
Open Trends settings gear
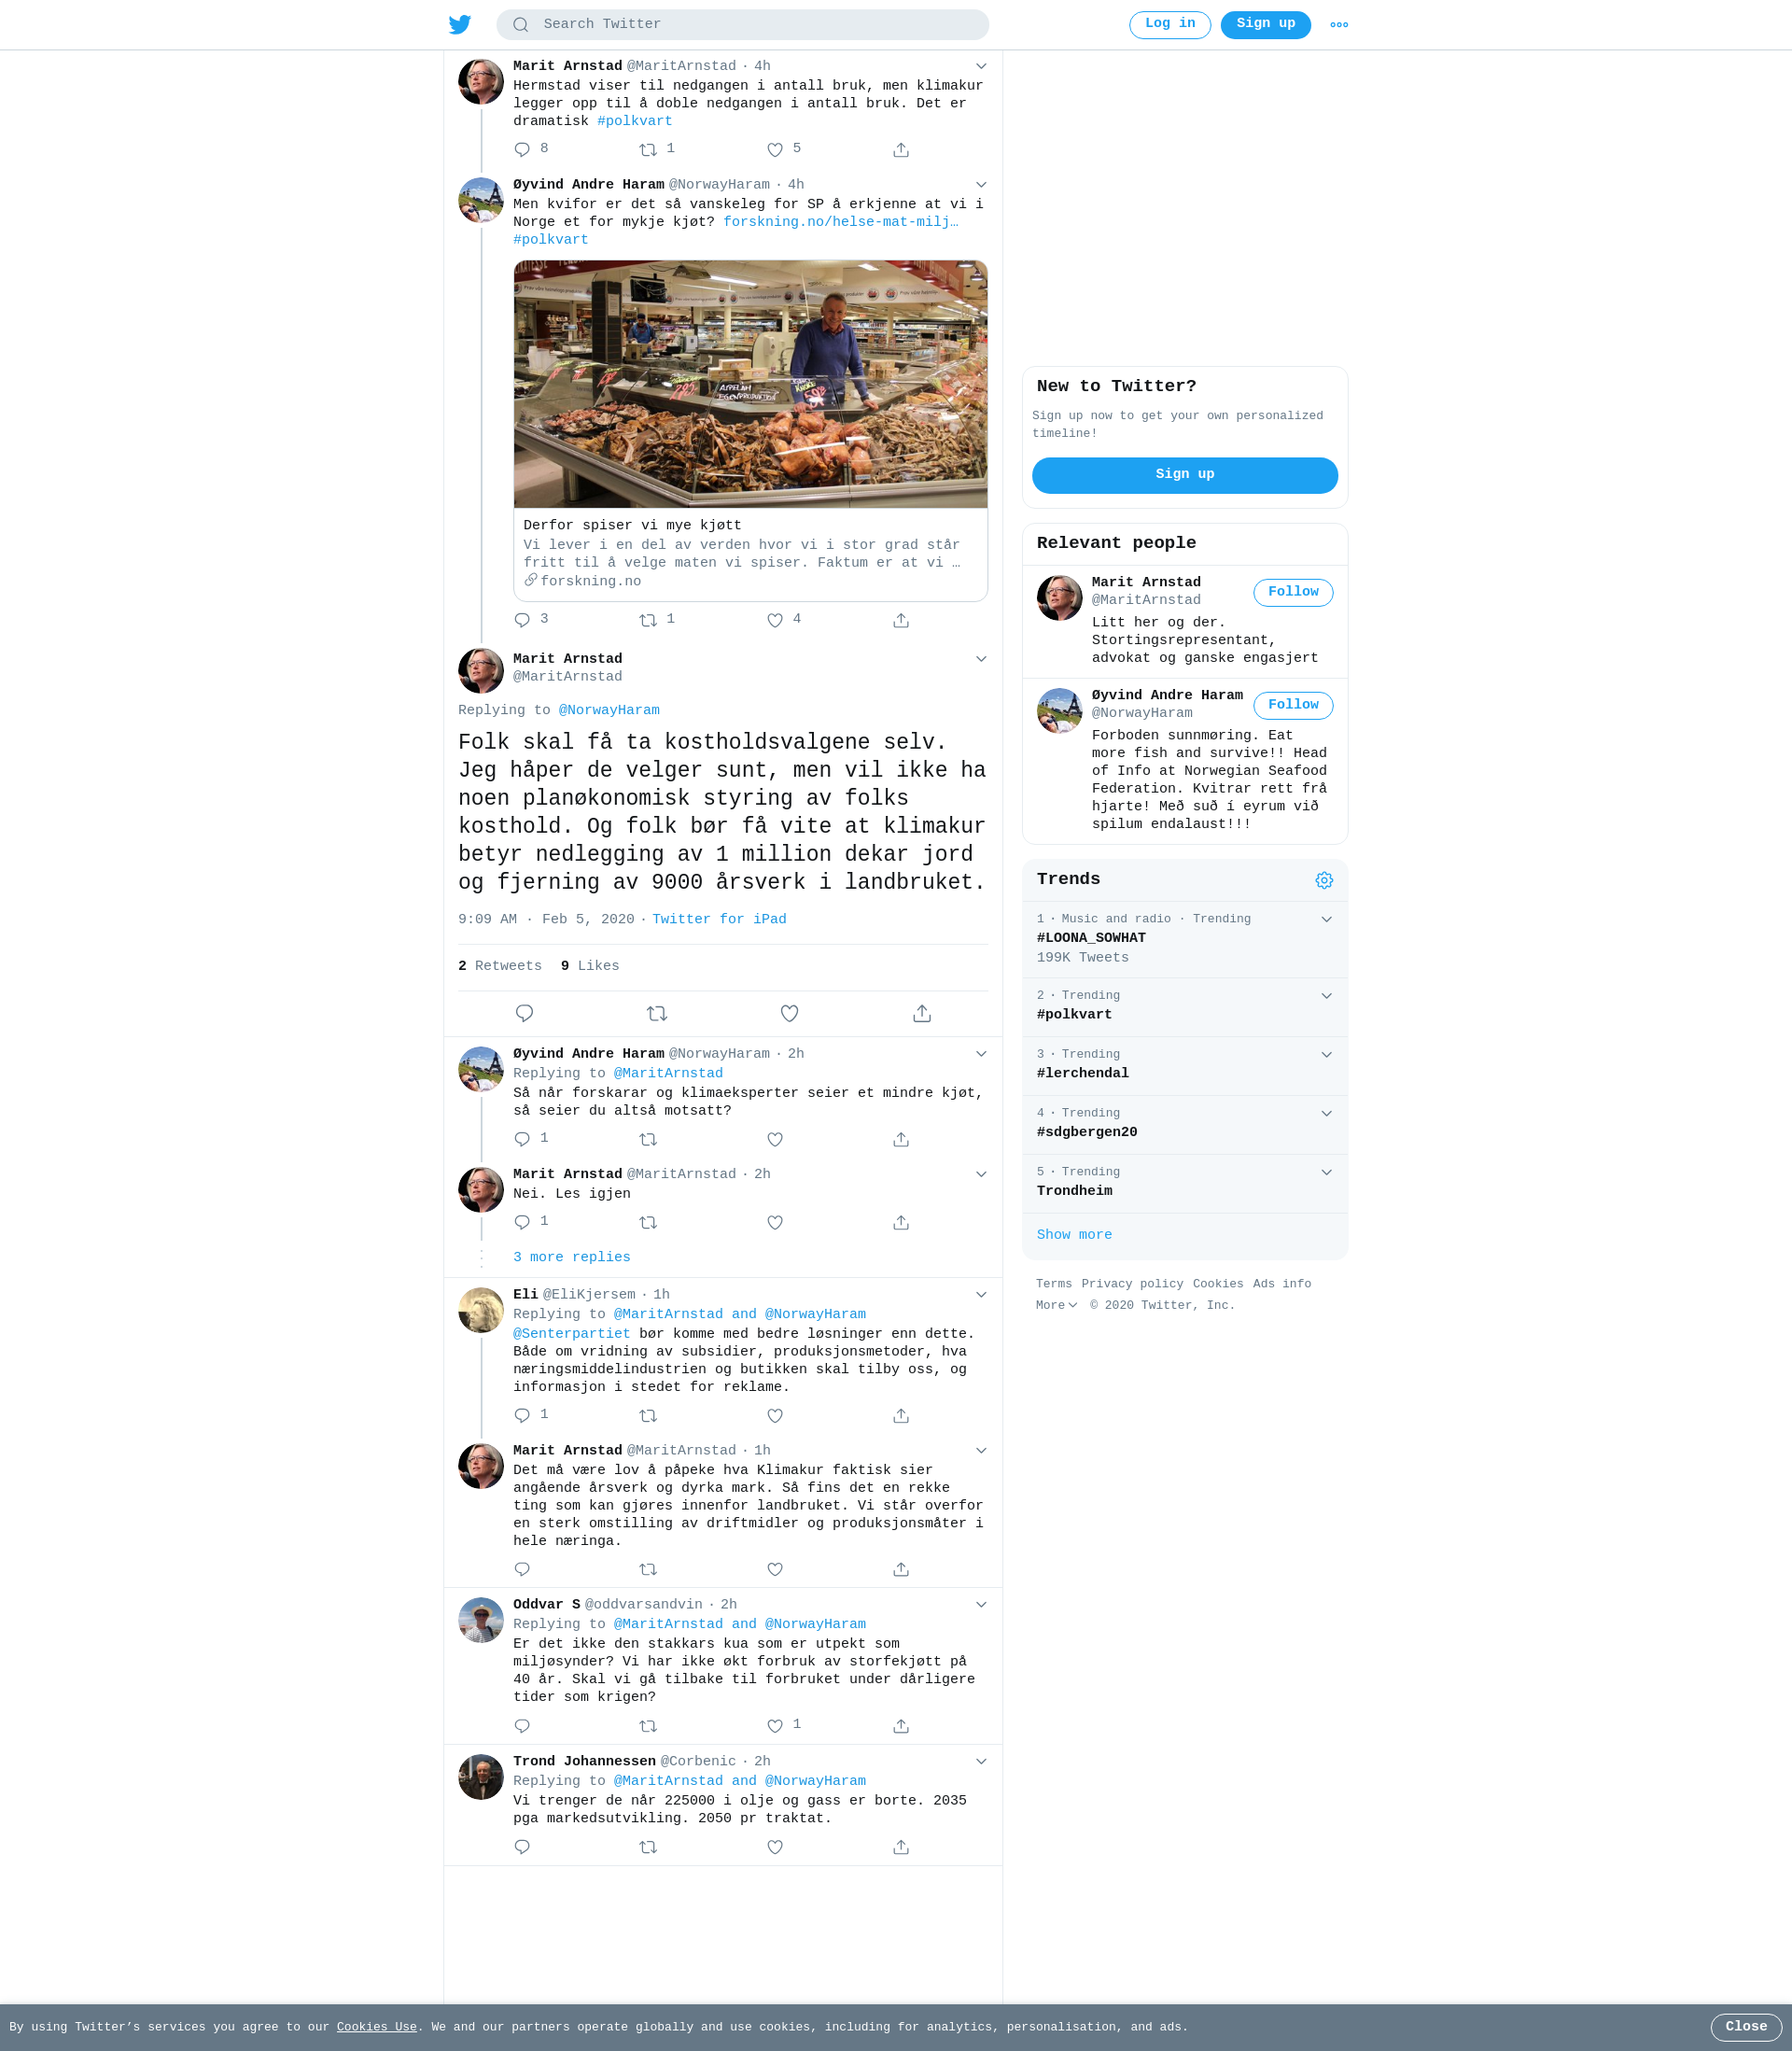point(1324,880)
